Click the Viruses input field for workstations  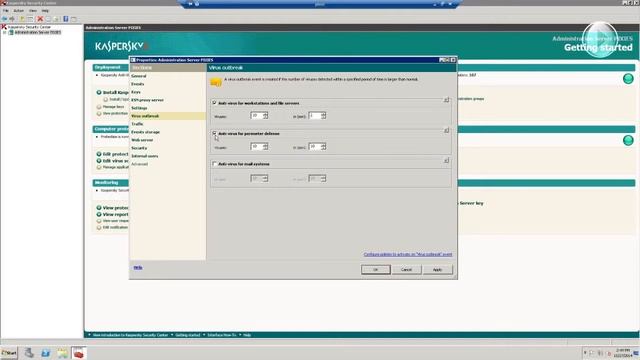[257, 116]
